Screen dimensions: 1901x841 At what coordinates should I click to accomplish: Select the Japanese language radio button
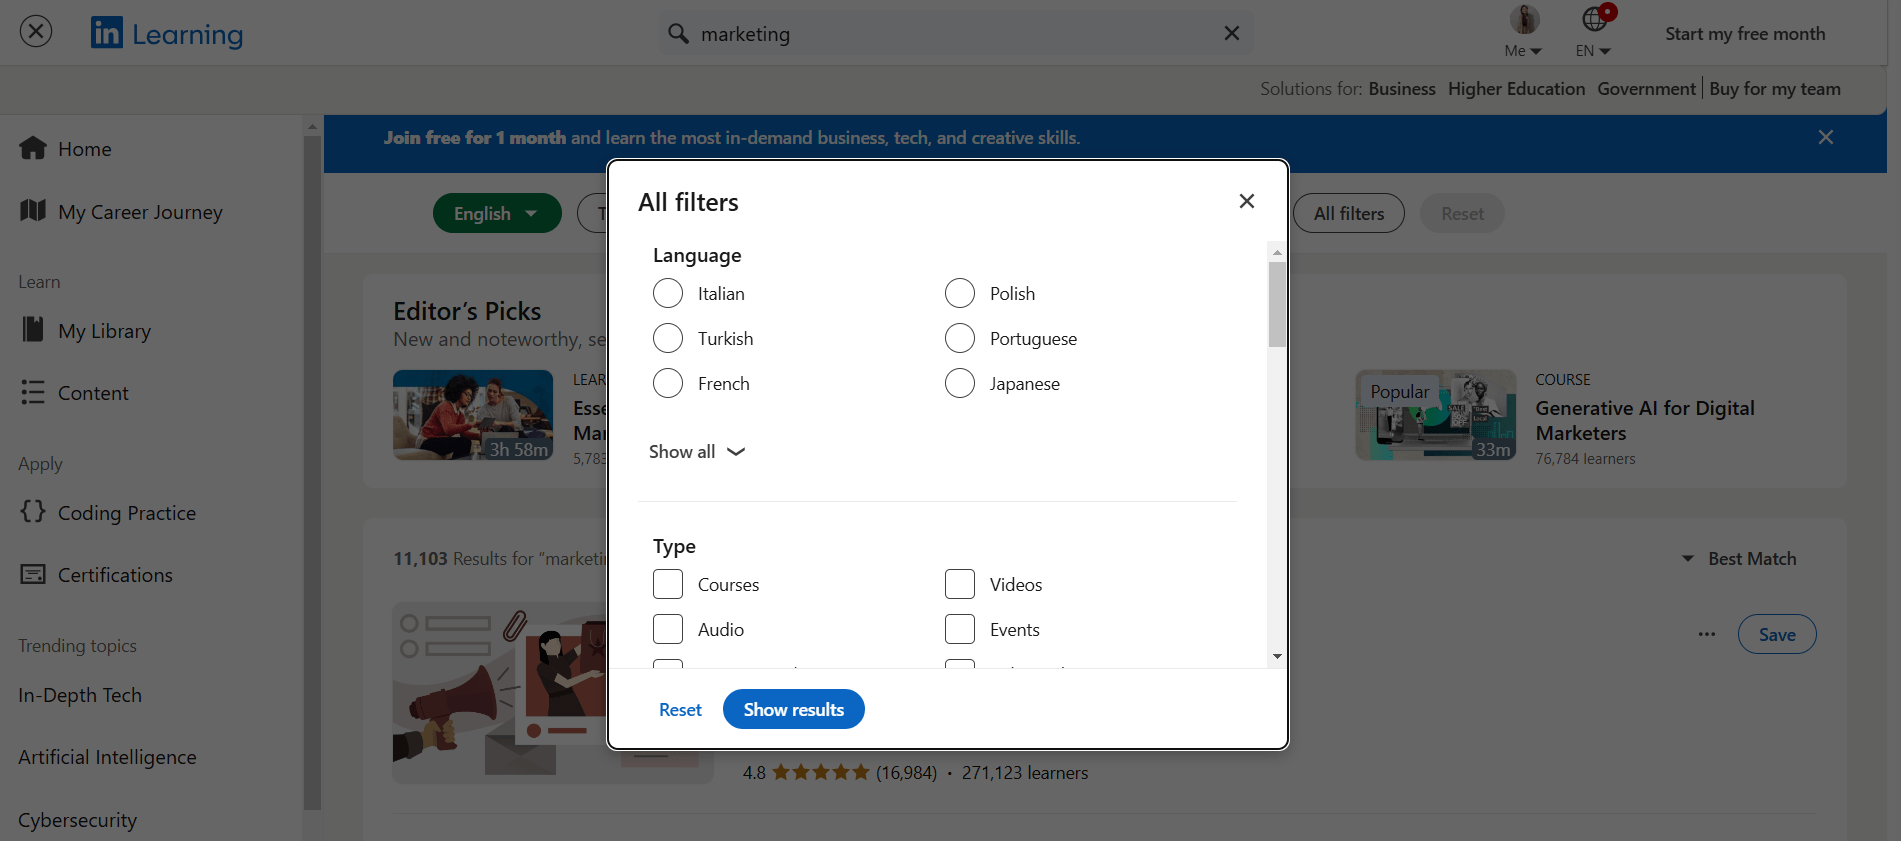pos(960,383)
